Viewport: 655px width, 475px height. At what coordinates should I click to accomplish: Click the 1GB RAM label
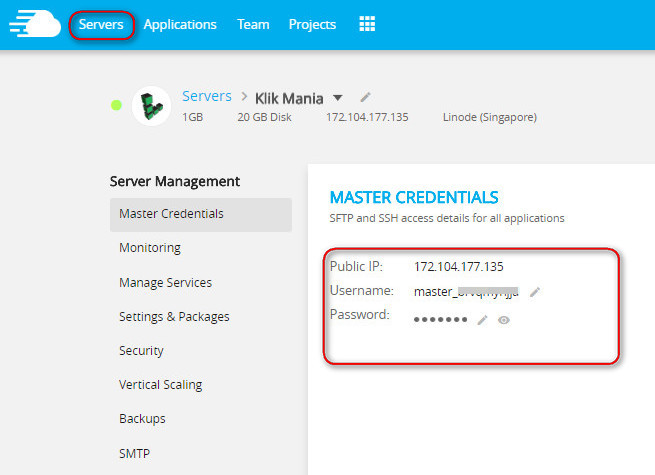click(193, 117)
